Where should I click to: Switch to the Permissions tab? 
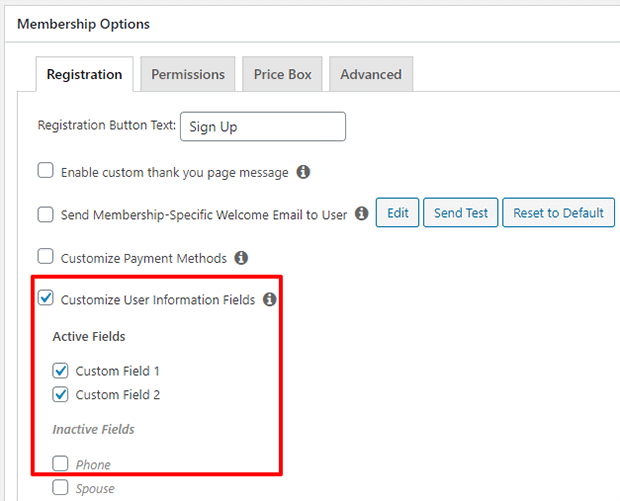pos(188,74)
